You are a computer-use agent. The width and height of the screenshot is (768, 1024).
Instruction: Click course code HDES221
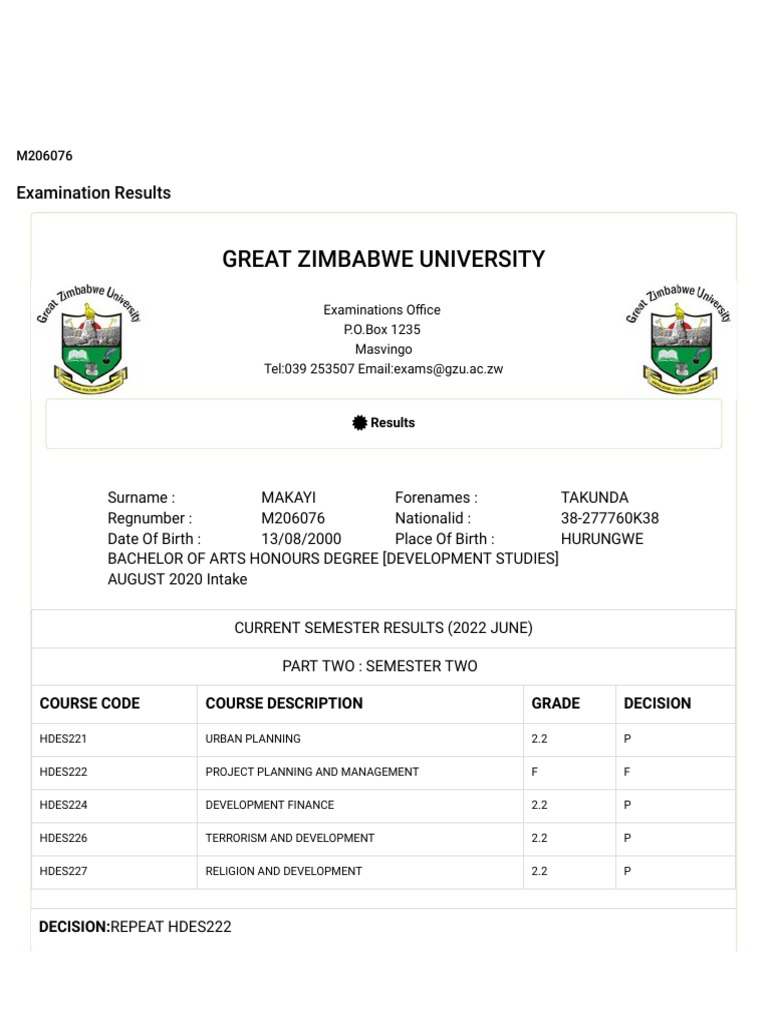[x=63, y=739]
